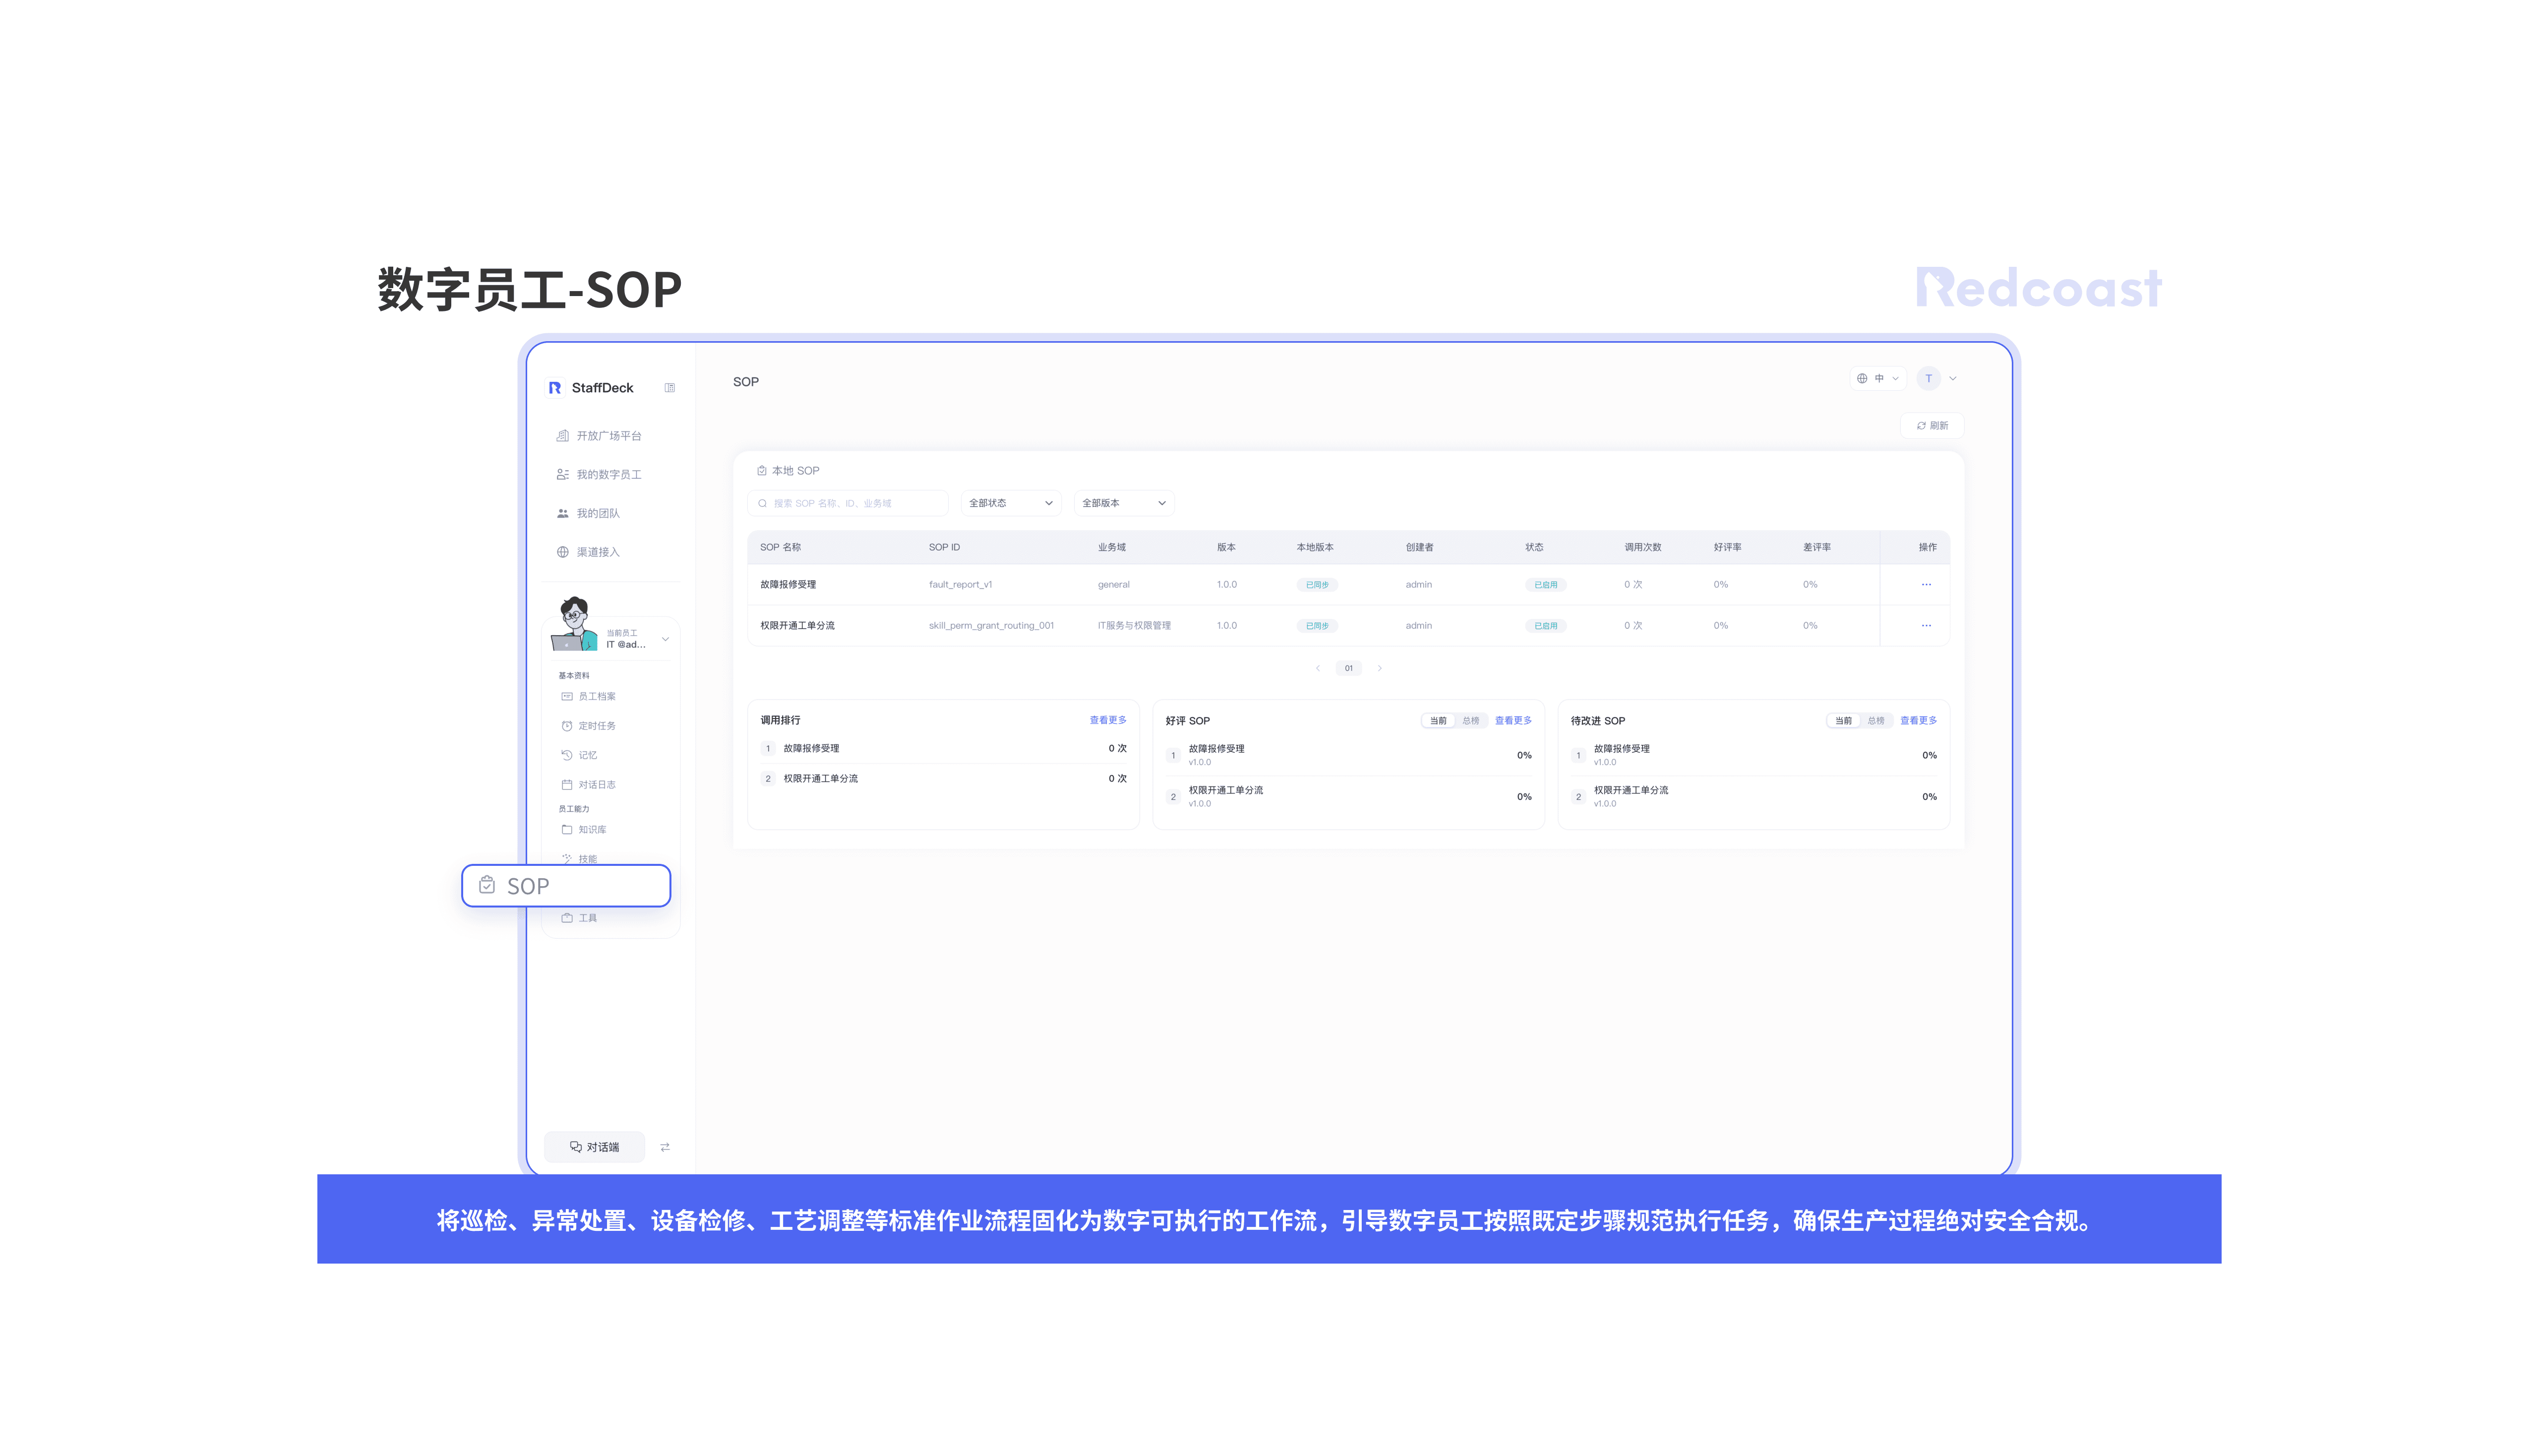Click the skill_perm_grant_routing_001 cell
Screen dimensions: 2539x1456
pyautogui.click(x=991, y=626)
